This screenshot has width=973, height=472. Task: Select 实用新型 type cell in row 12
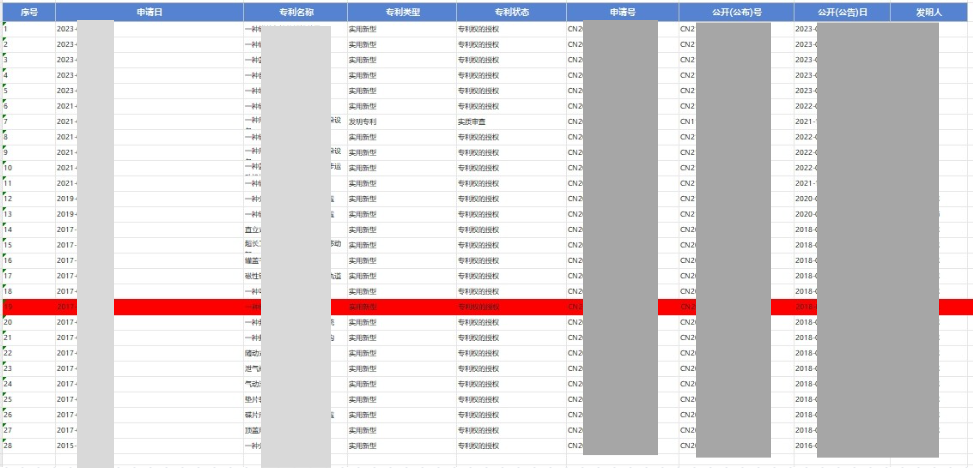(402, 198)
